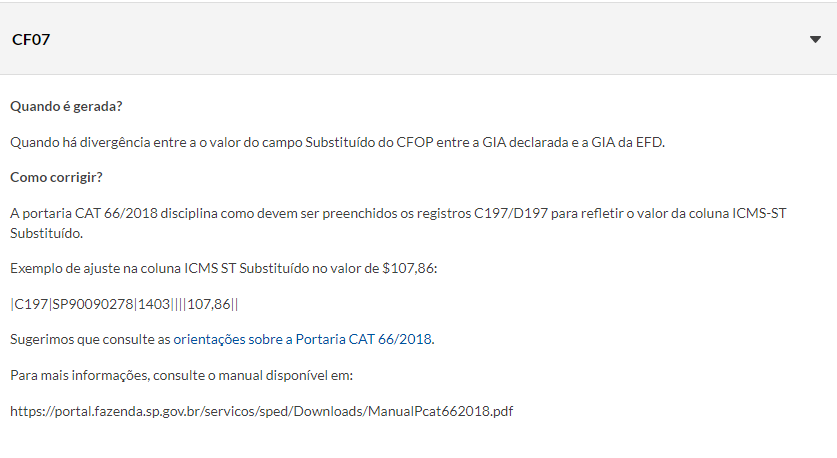Click 'ManualPcat662018.pdf' at the URL's end
This screenshot has width=837, height=458.
[x=440, y=412]
